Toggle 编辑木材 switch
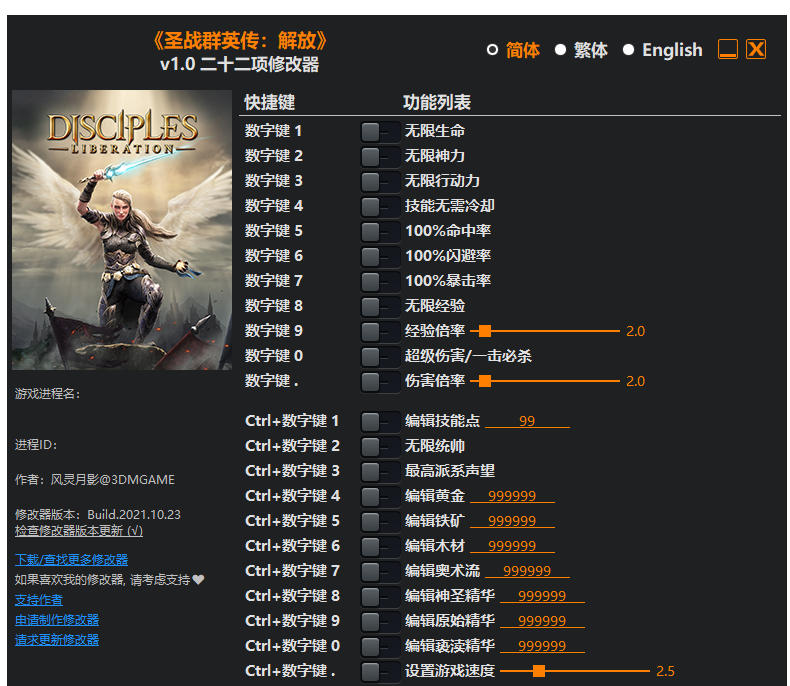790x686 pixels. point(380,547)
